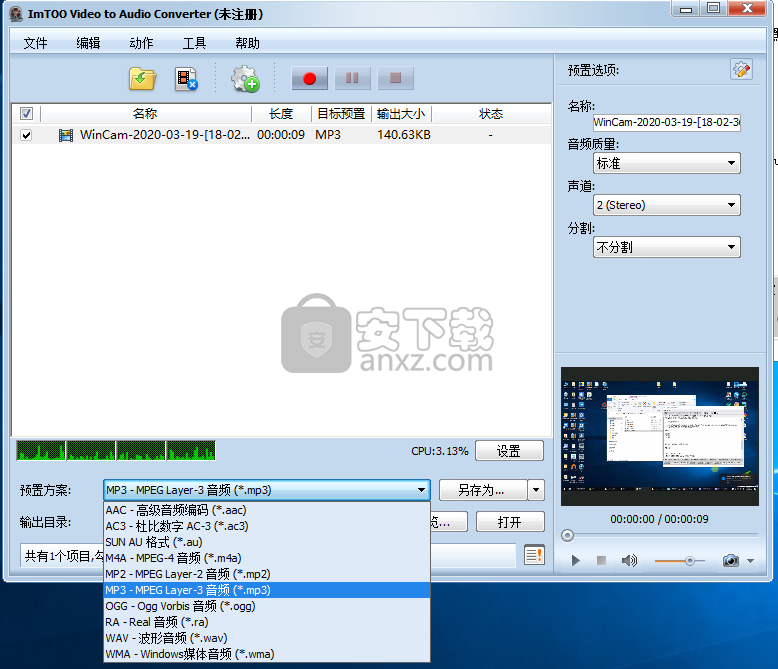Sort by the 名称 column header
The height and width of the screenshot is (669, 778).
[145, 114]
